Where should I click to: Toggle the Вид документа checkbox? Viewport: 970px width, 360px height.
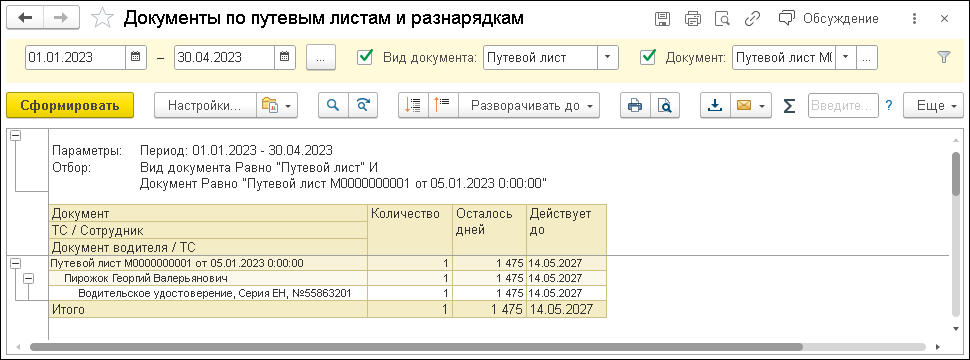(365, 57)
